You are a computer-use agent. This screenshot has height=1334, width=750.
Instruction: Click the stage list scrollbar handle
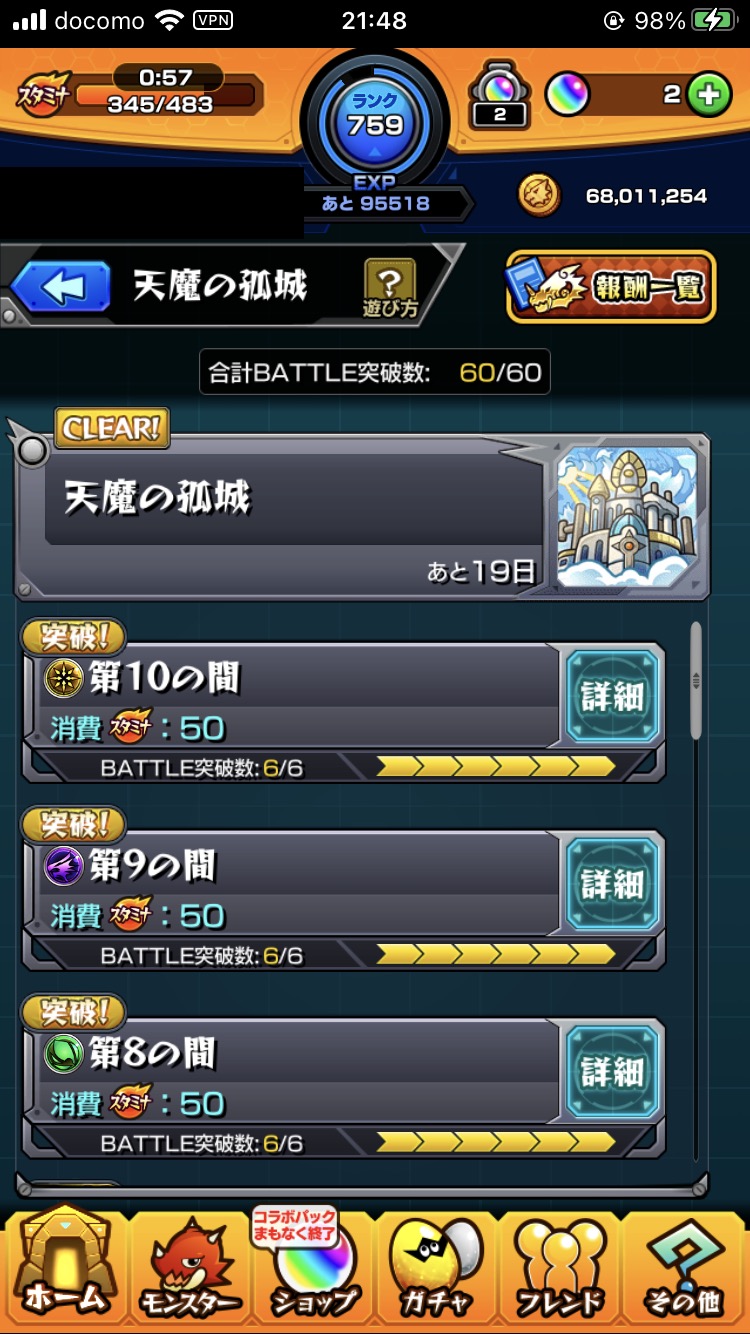coord(696,680)
